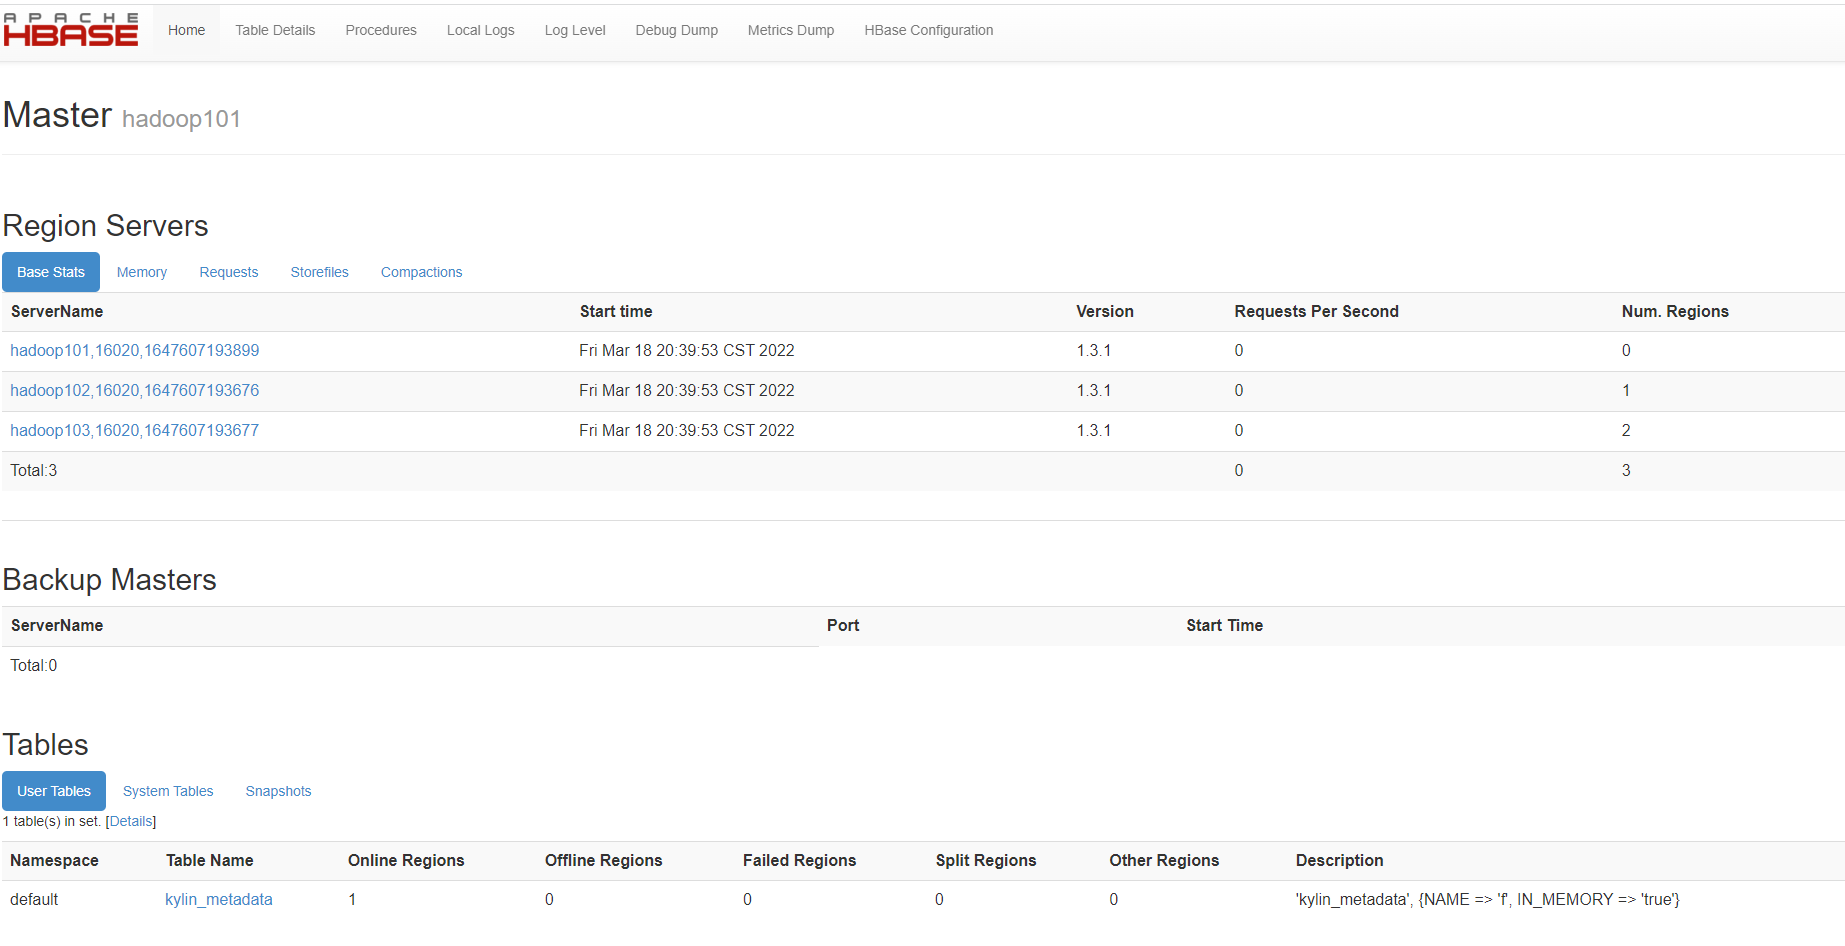Switch to the Memory tab
1845x946 pixels.
(x=142, y=272)
